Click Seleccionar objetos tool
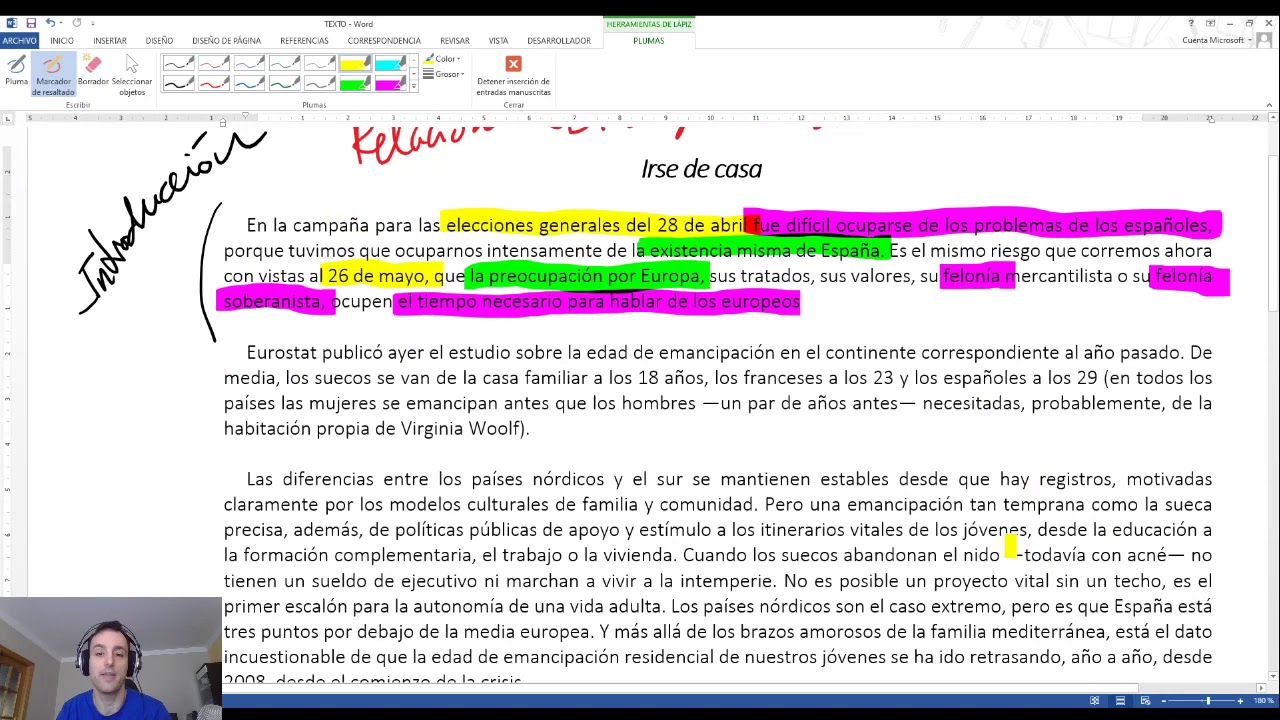Screen dimensions: 1280x720 pyautogui.click(x=132, y=75)
